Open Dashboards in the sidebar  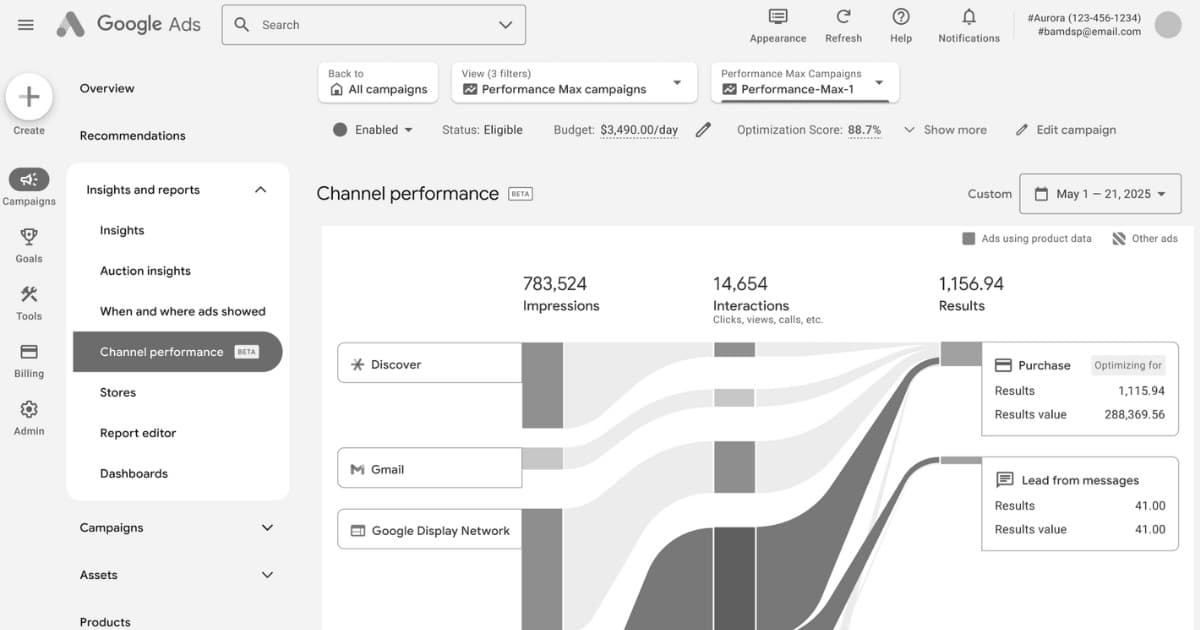(134, 474)
